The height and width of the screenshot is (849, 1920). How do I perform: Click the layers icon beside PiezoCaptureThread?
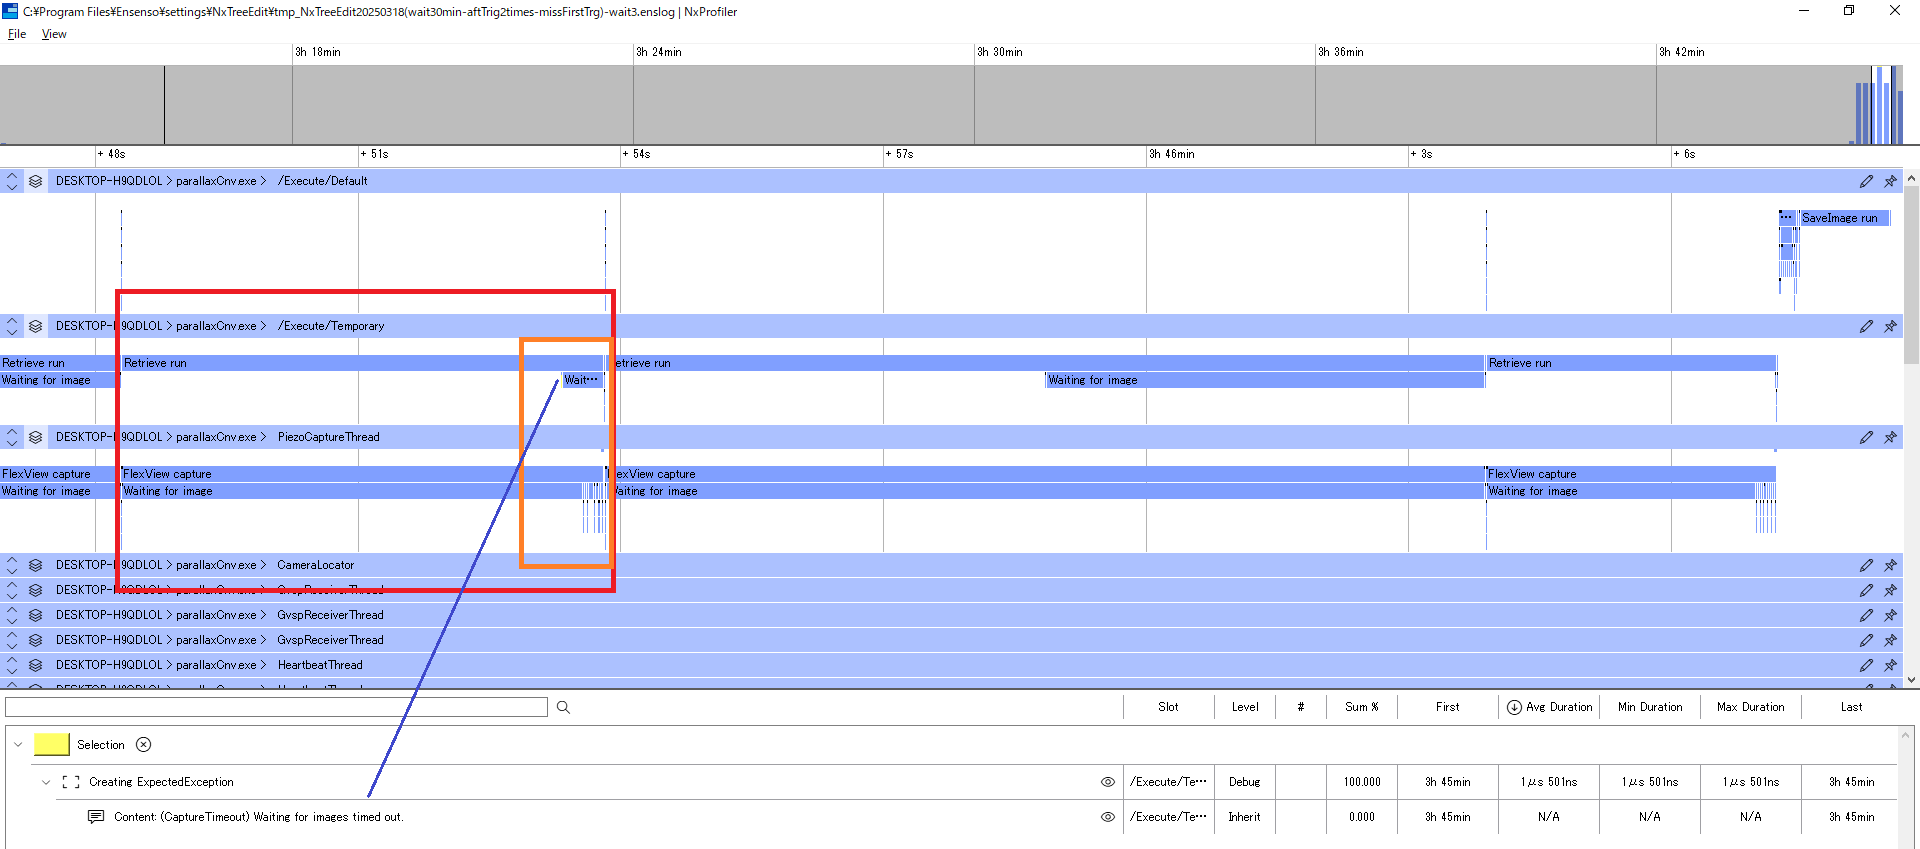[35, 437]
